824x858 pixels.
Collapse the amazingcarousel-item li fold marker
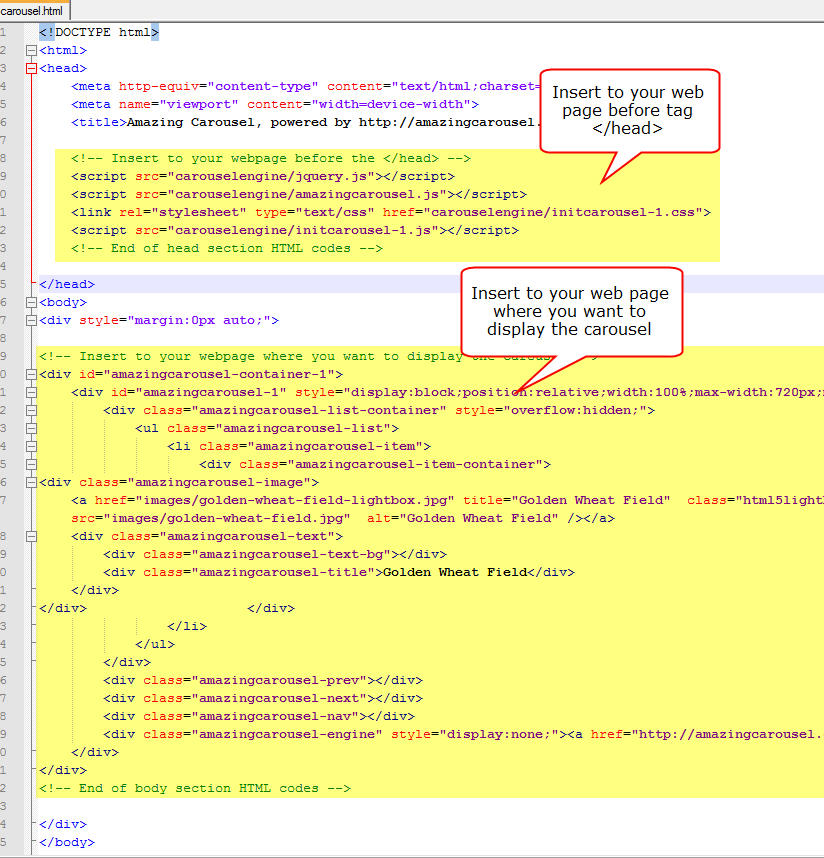(30, 446)
